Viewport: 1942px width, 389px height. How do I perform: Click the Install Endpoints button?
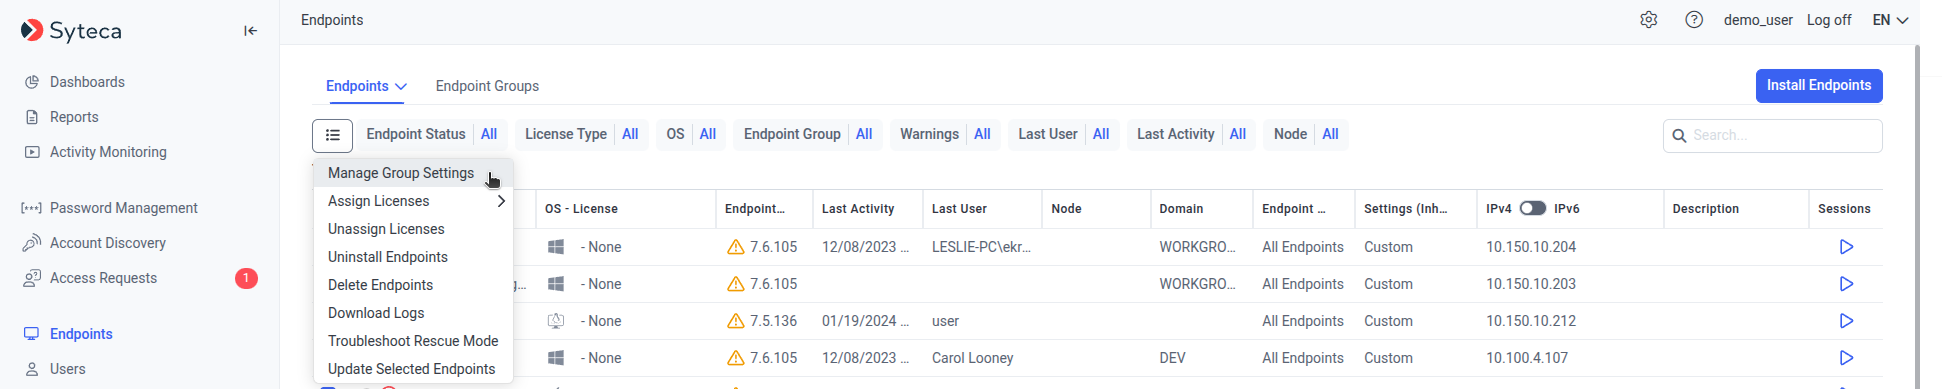(1819, 86)
